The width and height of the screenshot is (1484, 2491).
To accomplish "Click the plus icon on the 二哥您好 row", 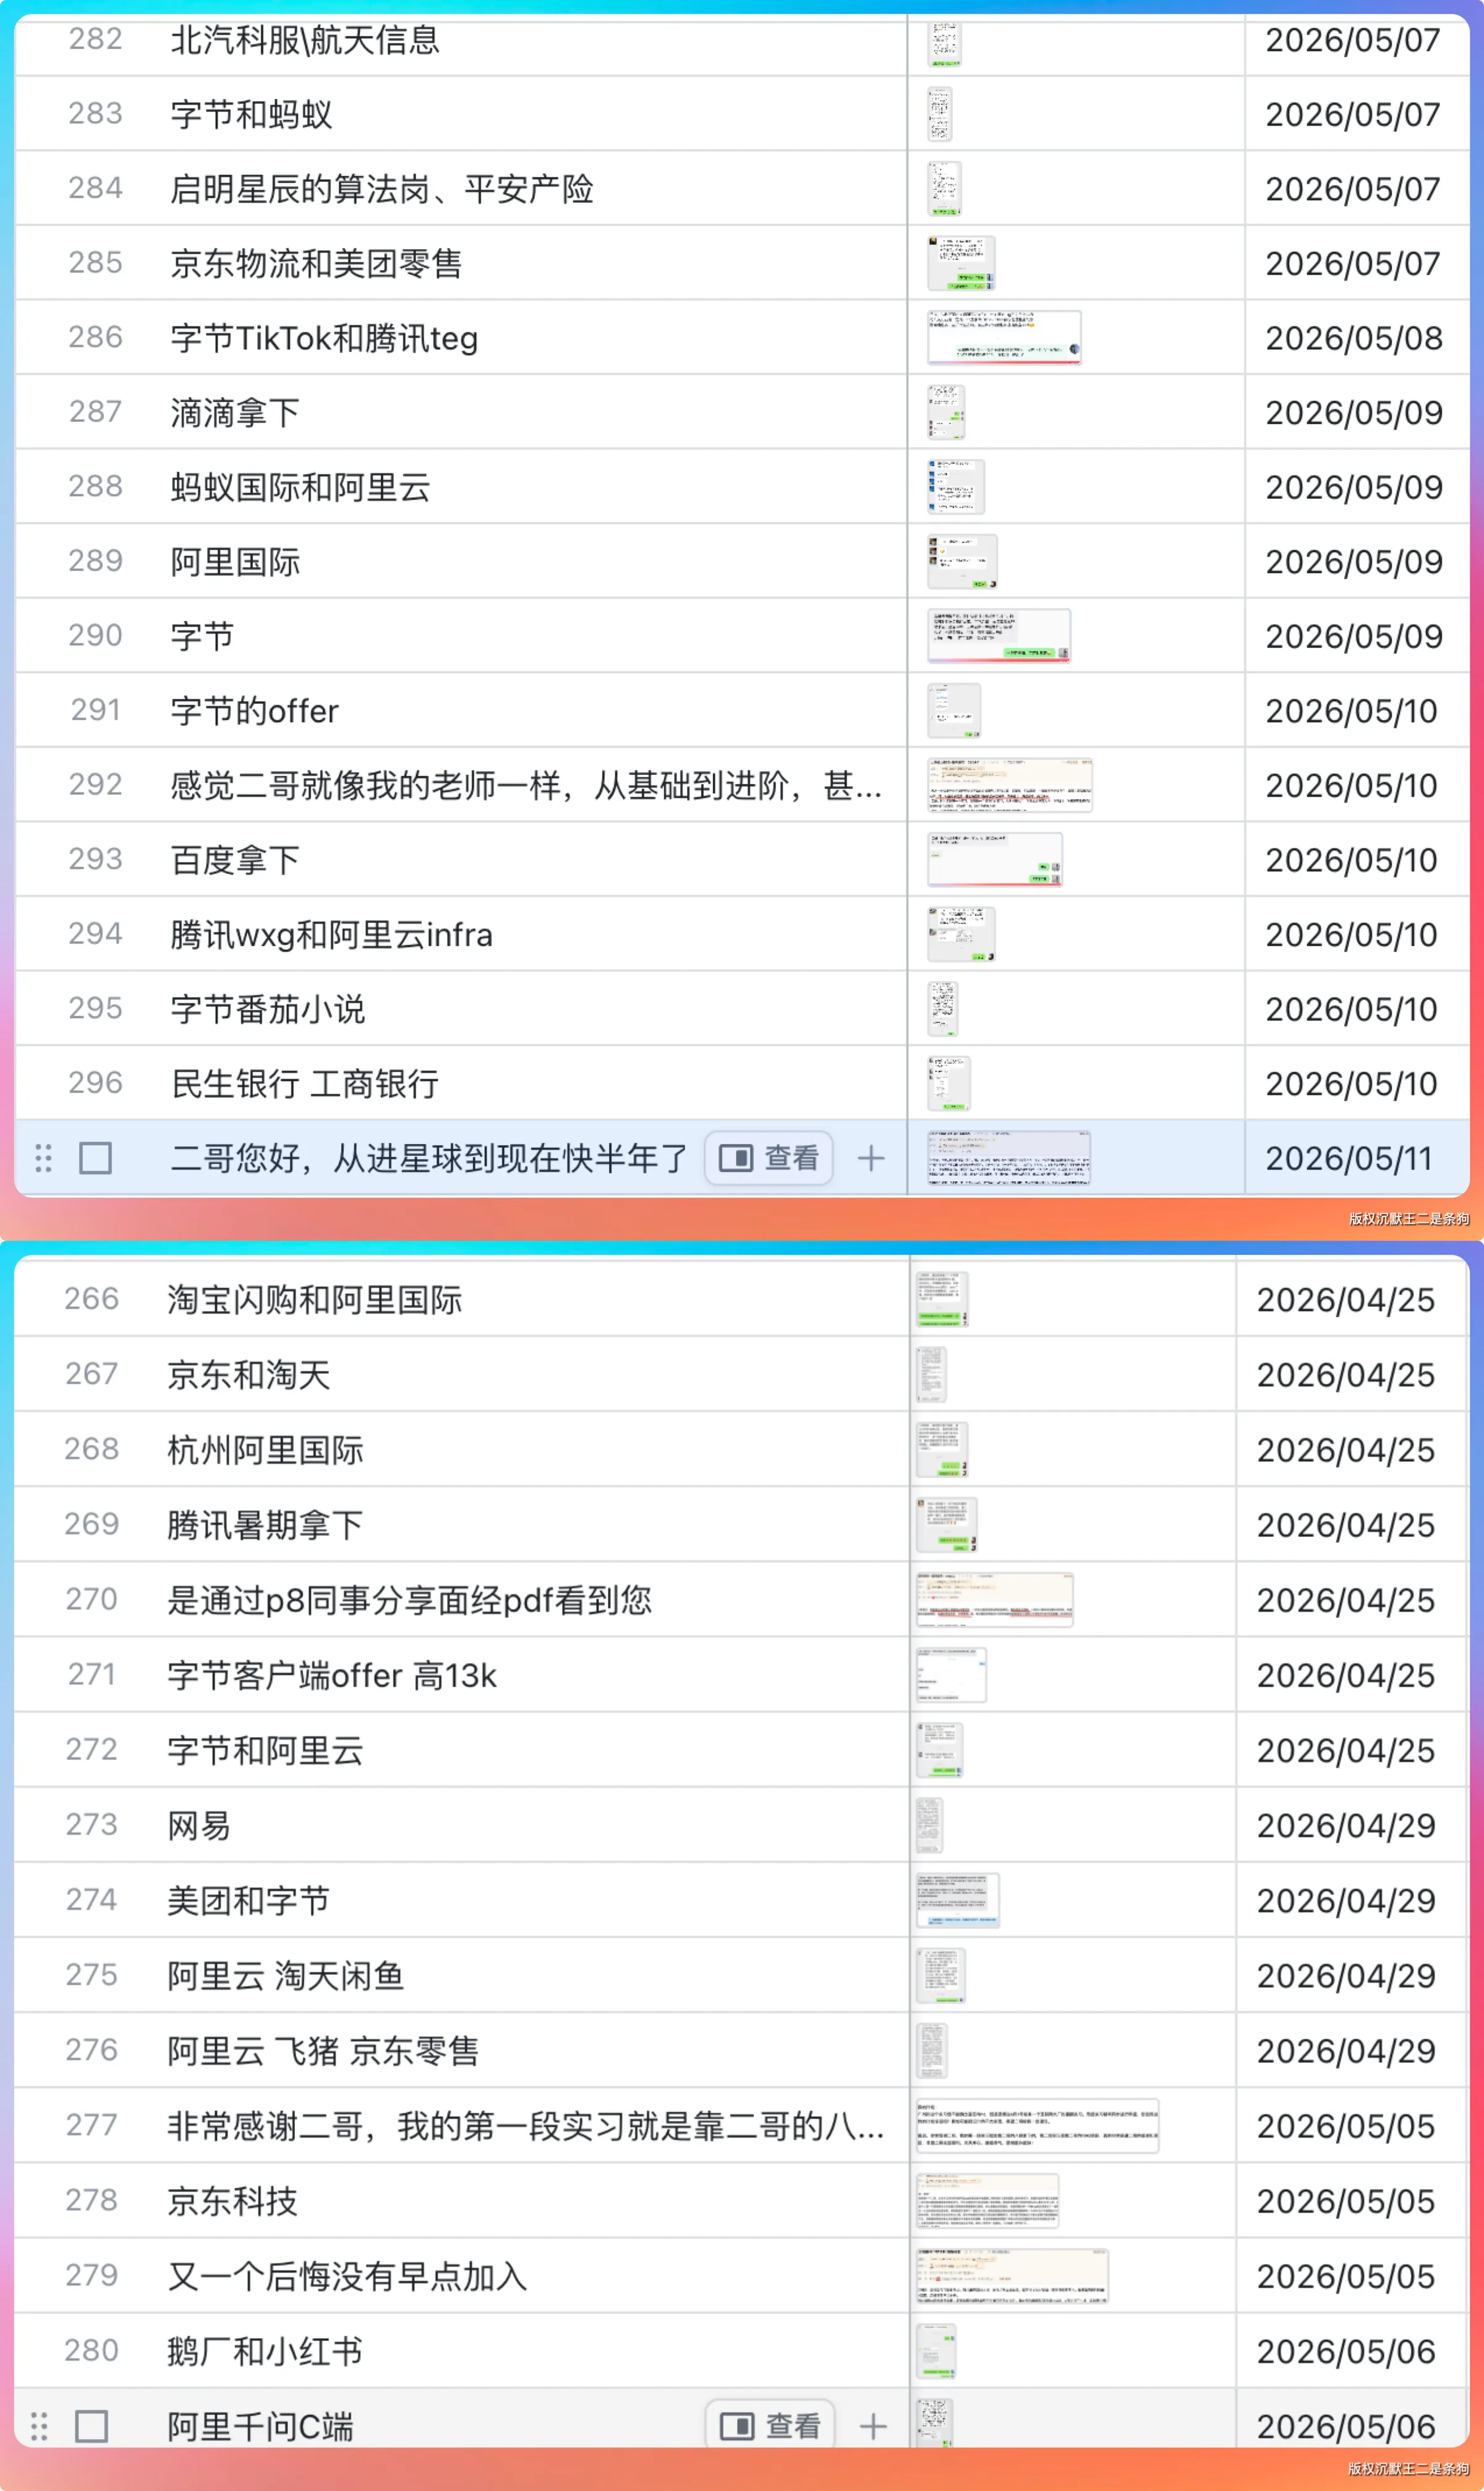I will tap(871, 1158).
